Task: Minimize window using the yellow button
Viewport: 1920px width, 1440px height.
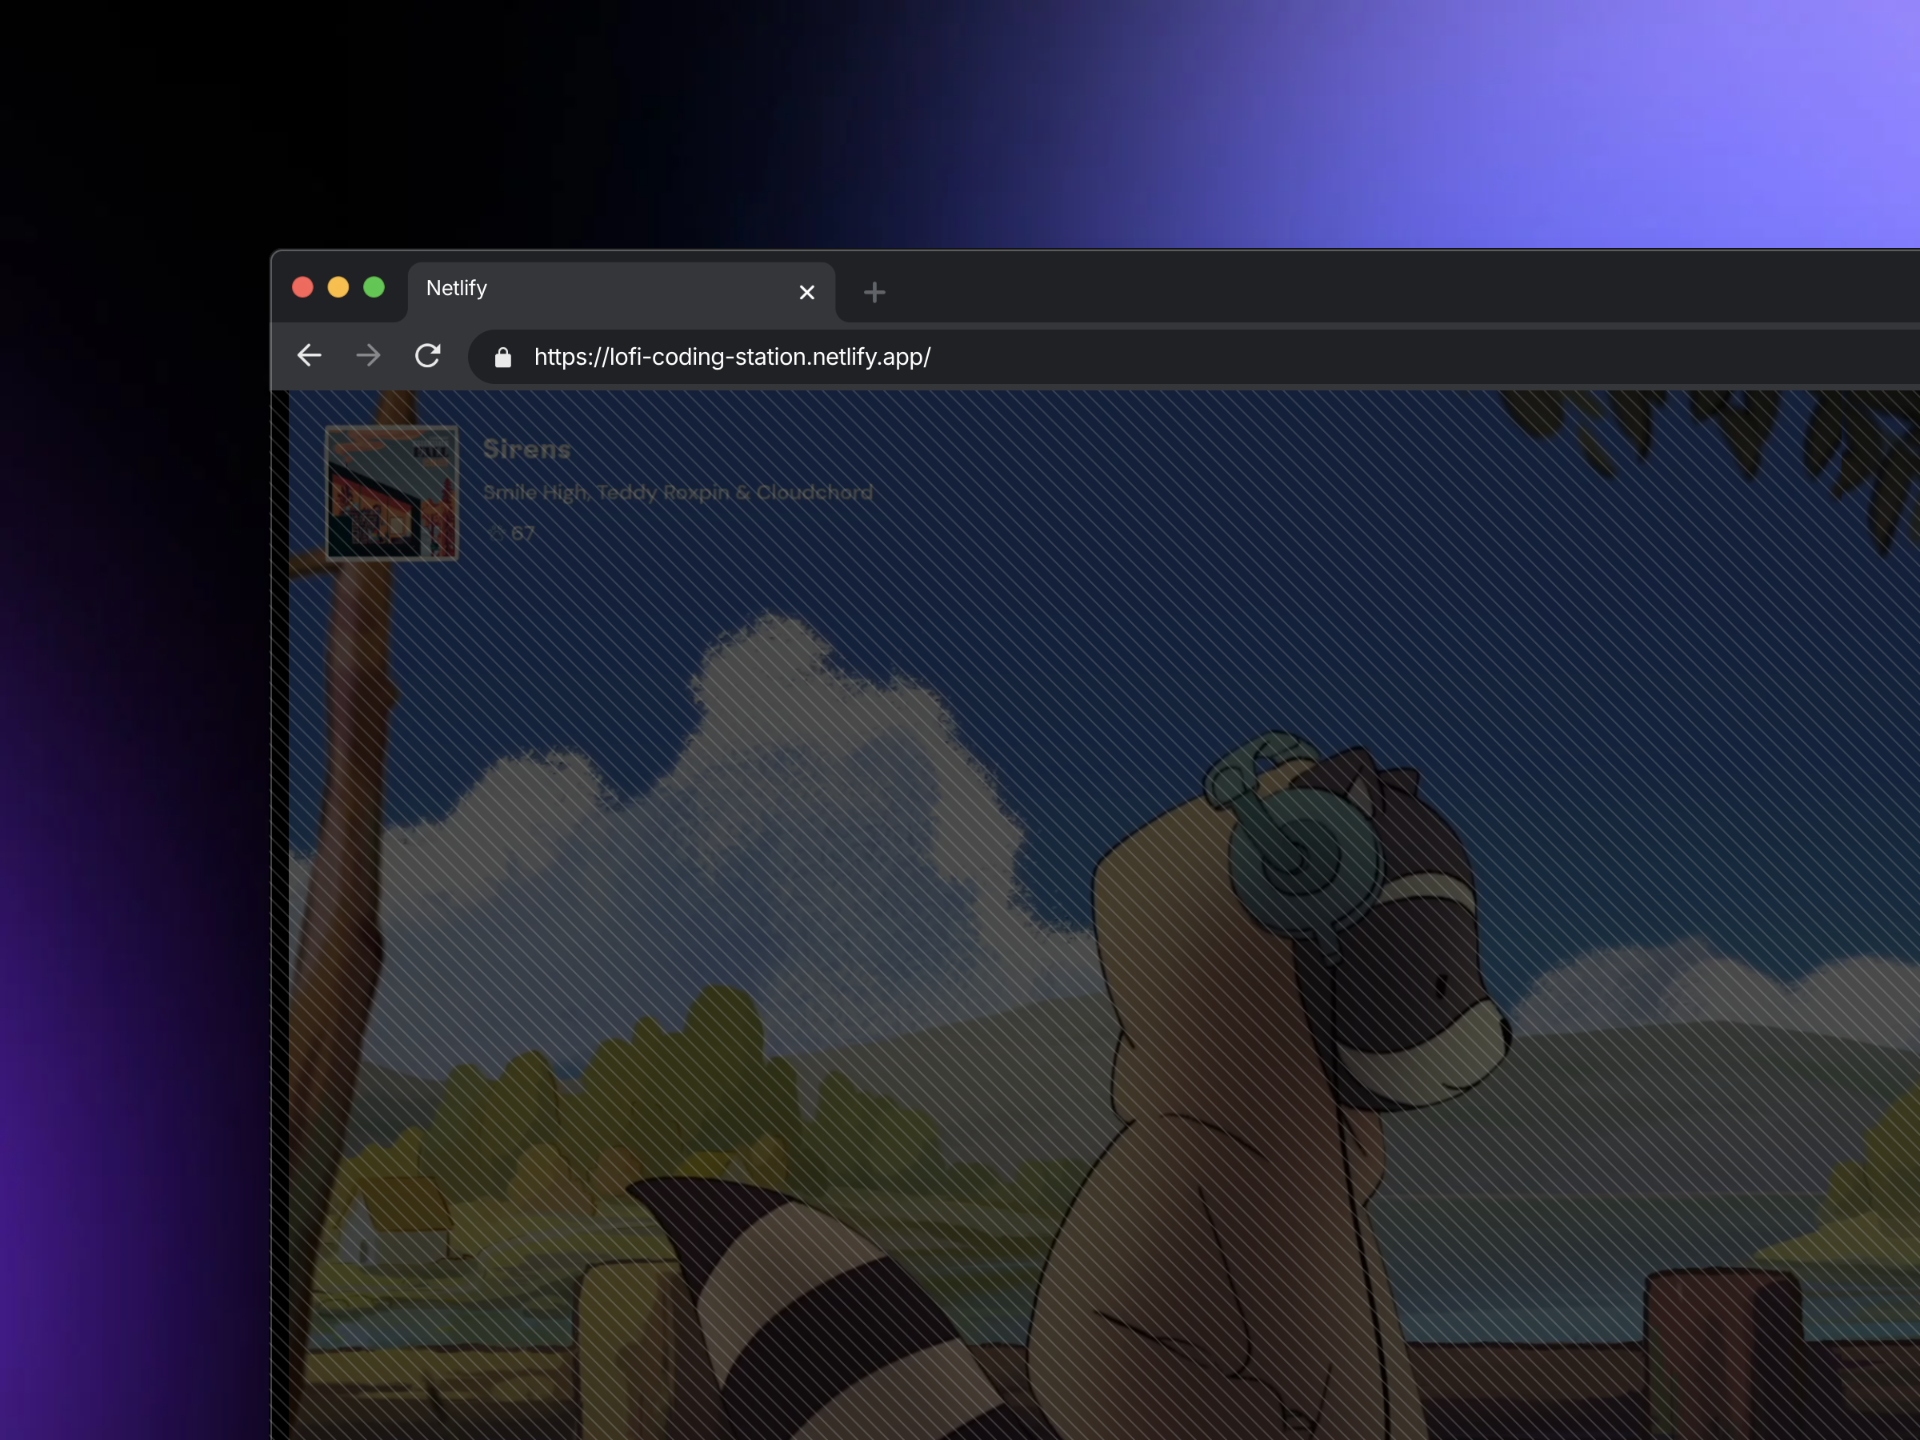Action: (x=338, y=288)
